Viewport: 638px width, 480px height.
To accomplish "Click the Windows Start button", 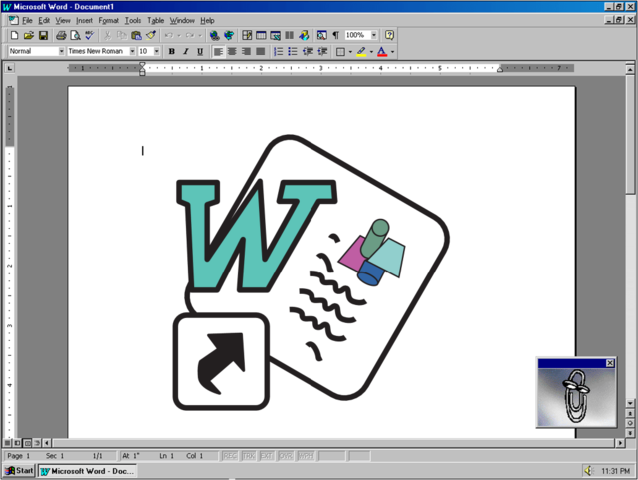I will click(x=19, y=471).
